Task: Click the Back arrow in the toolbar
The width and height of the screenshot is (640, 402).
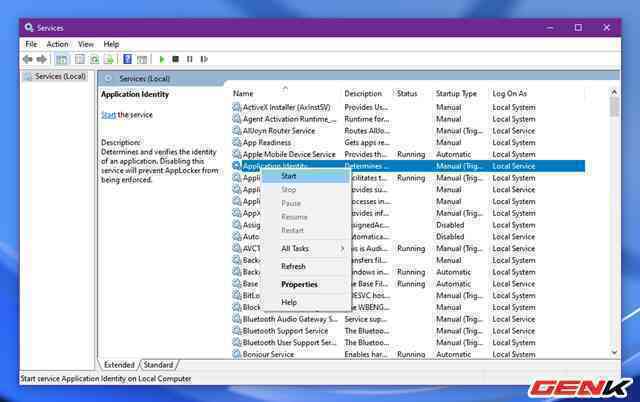Action: click(27, 59)
